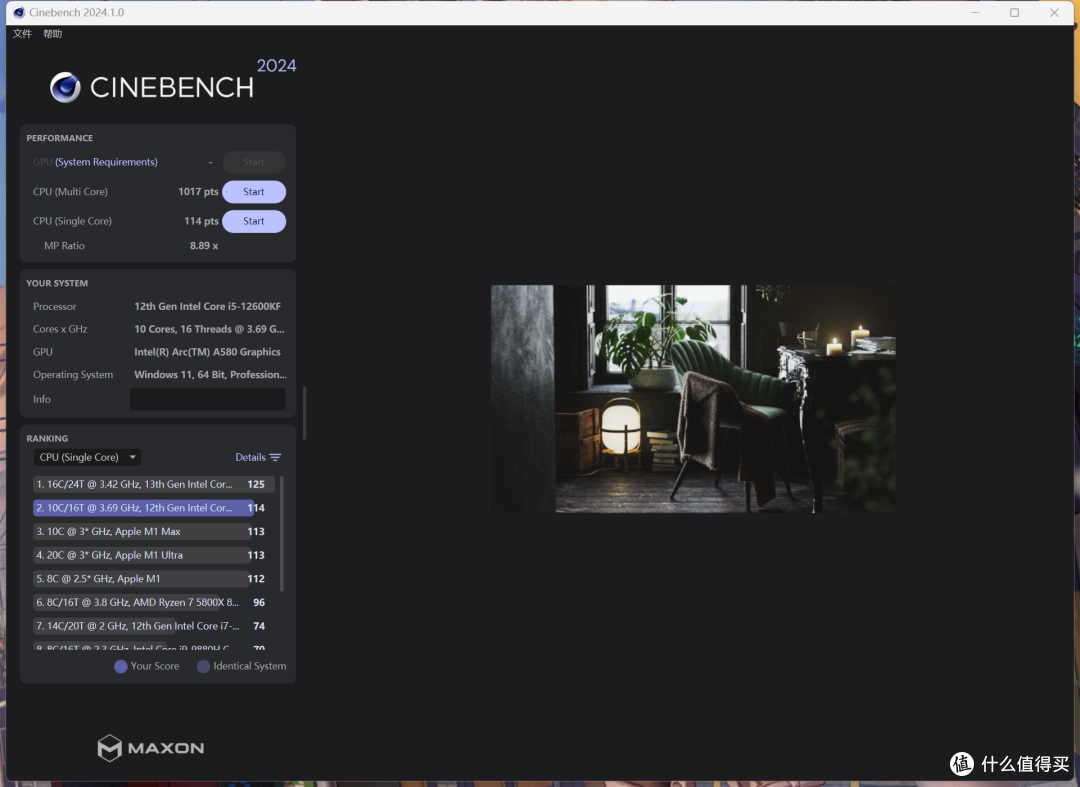Screen dimensions: 1080x787
Task: Click the disabled GPU Start button
Action: (x=253, y=162)
